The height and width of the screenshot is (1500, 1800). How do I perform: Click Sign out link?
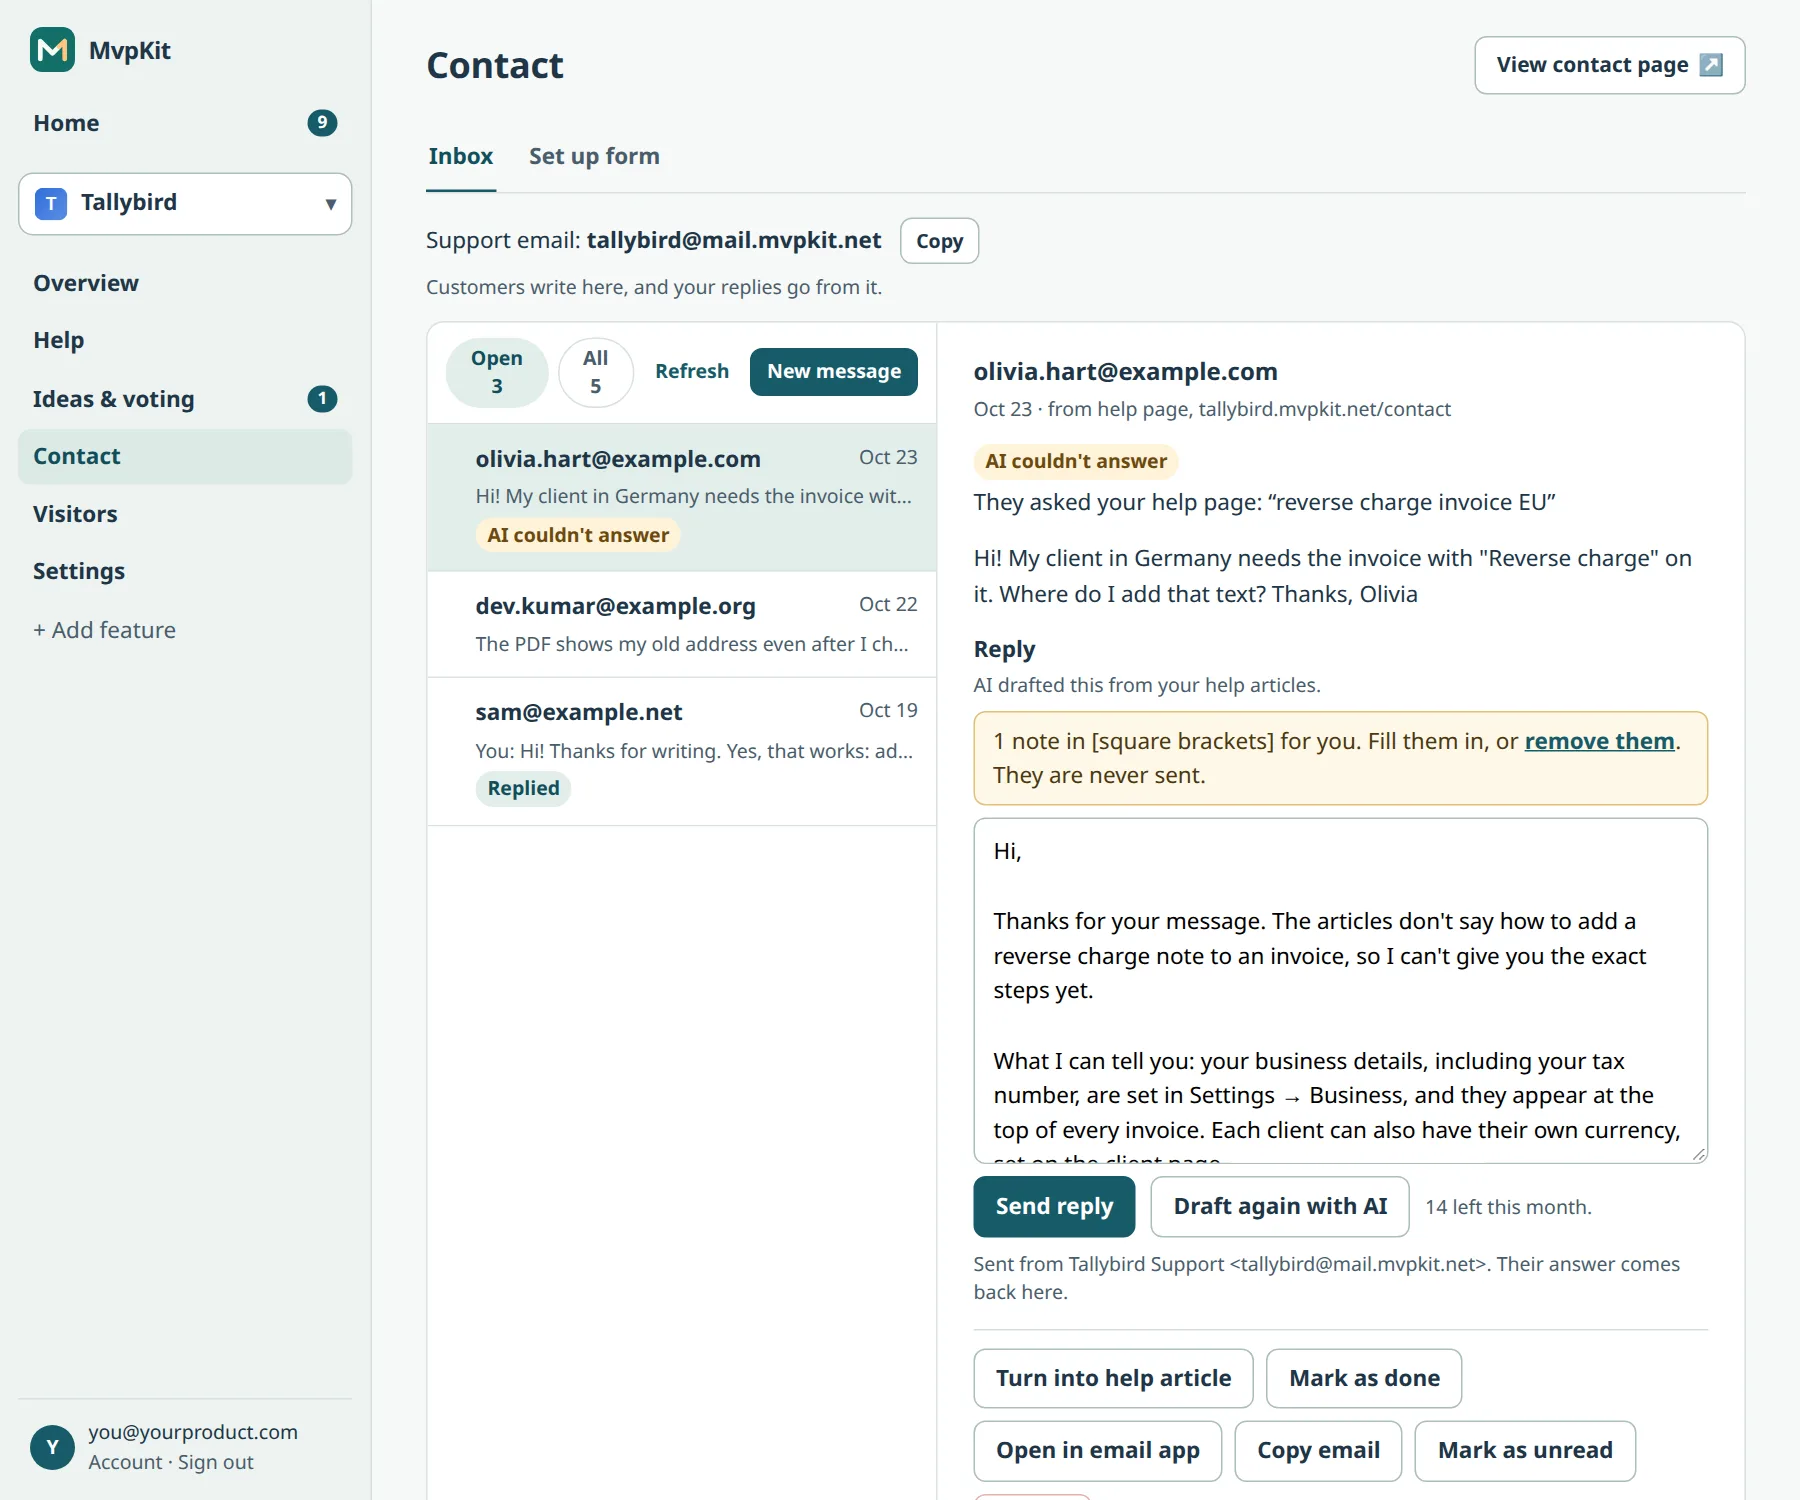216,1463
